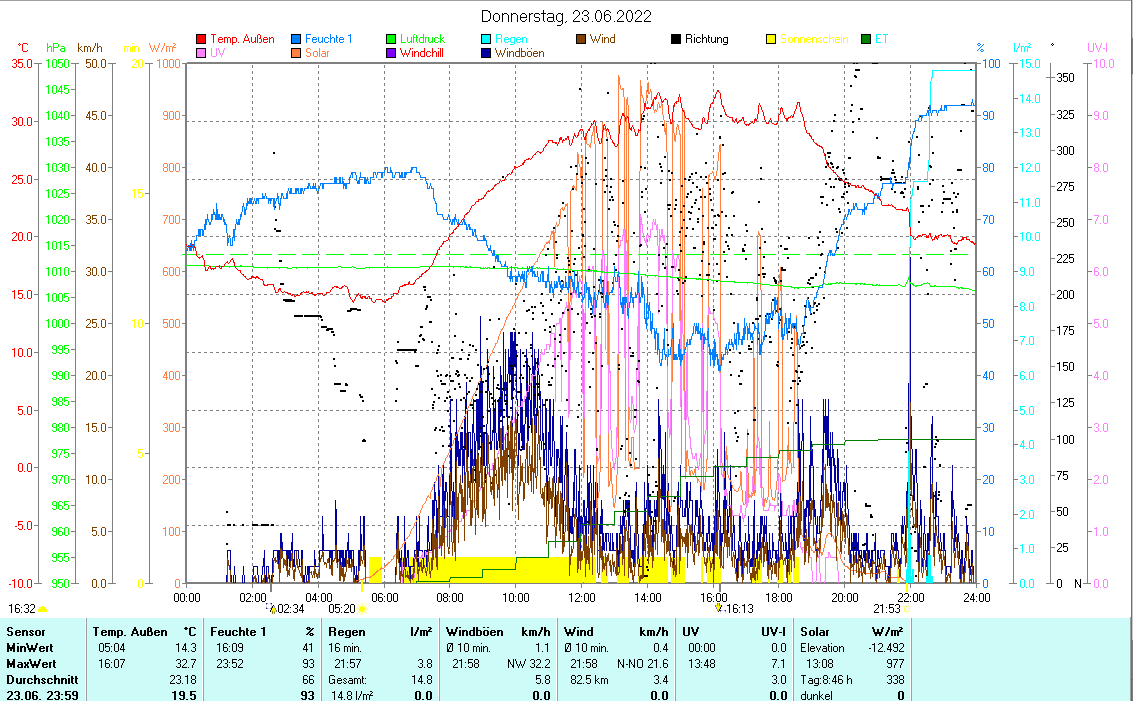The height and width of the screenshot is (701, 1133).
Task: Select the green Luftdruck legend square
Action: pos(392,40)
